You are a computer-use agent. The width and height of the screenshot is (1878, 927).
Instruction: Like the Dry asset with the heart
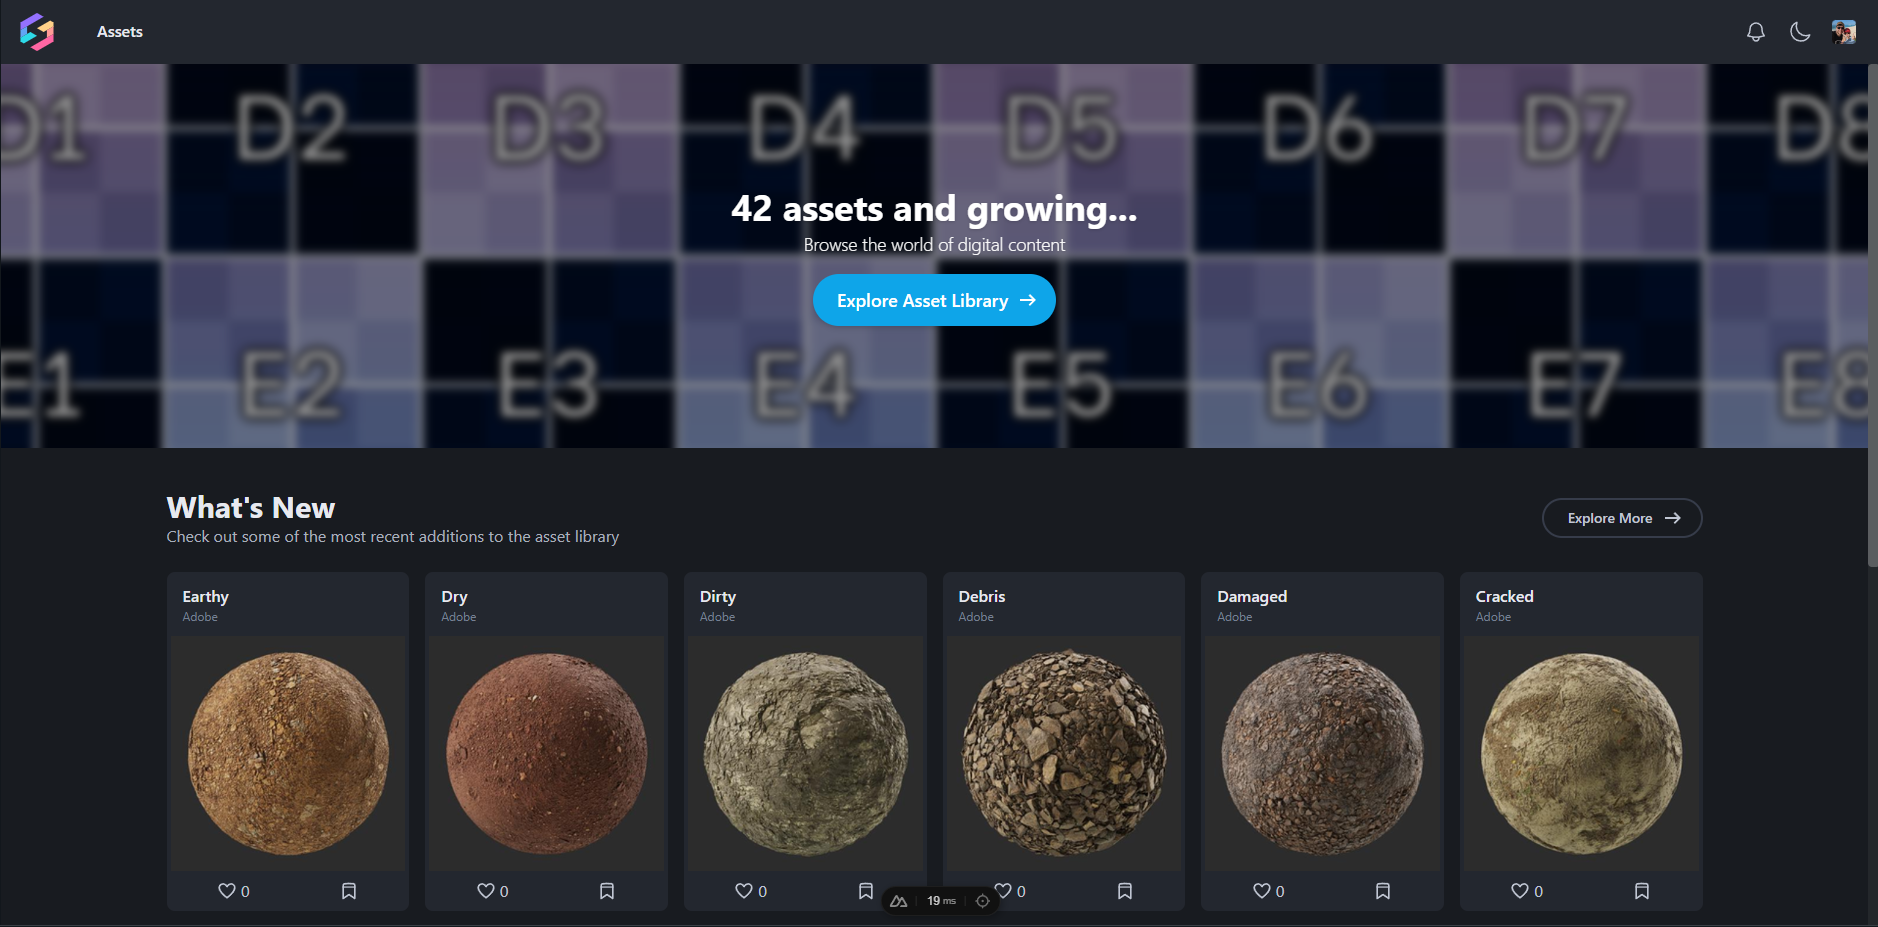(486, 891)
